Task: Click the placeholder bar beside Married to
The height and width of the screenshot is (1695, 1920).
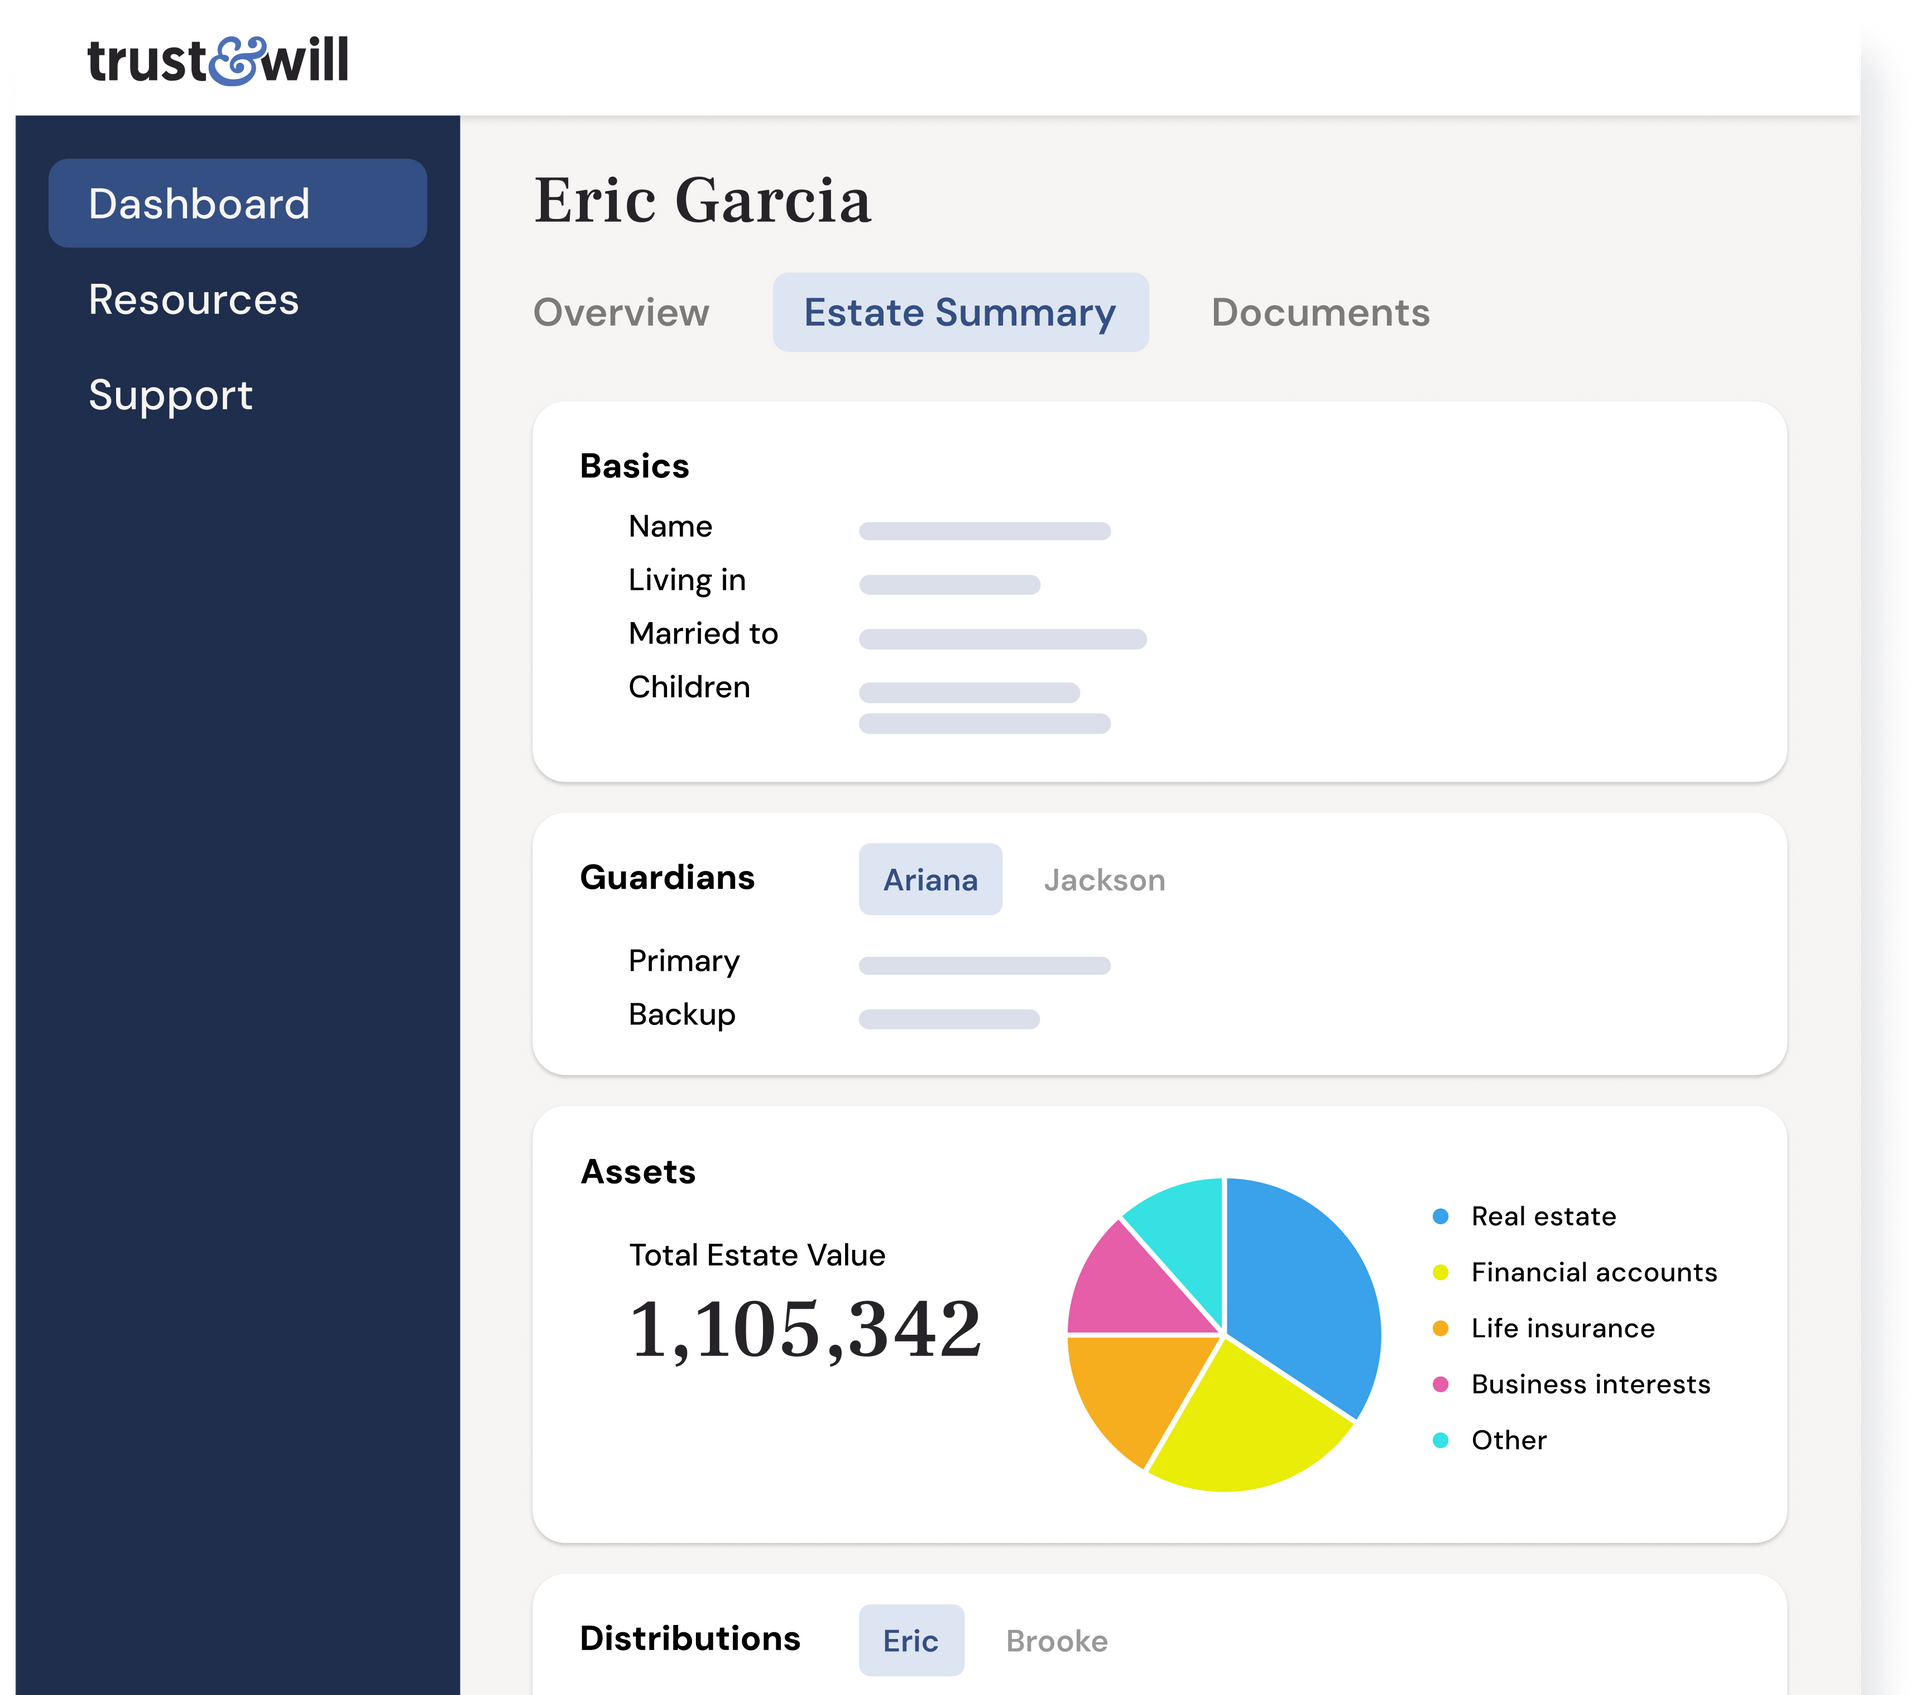Action: pos(1003,639)
